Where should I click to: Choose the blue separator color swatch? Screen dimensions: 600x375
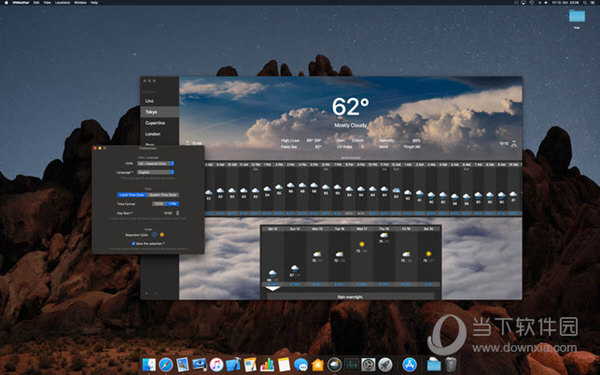pos(155,235)
